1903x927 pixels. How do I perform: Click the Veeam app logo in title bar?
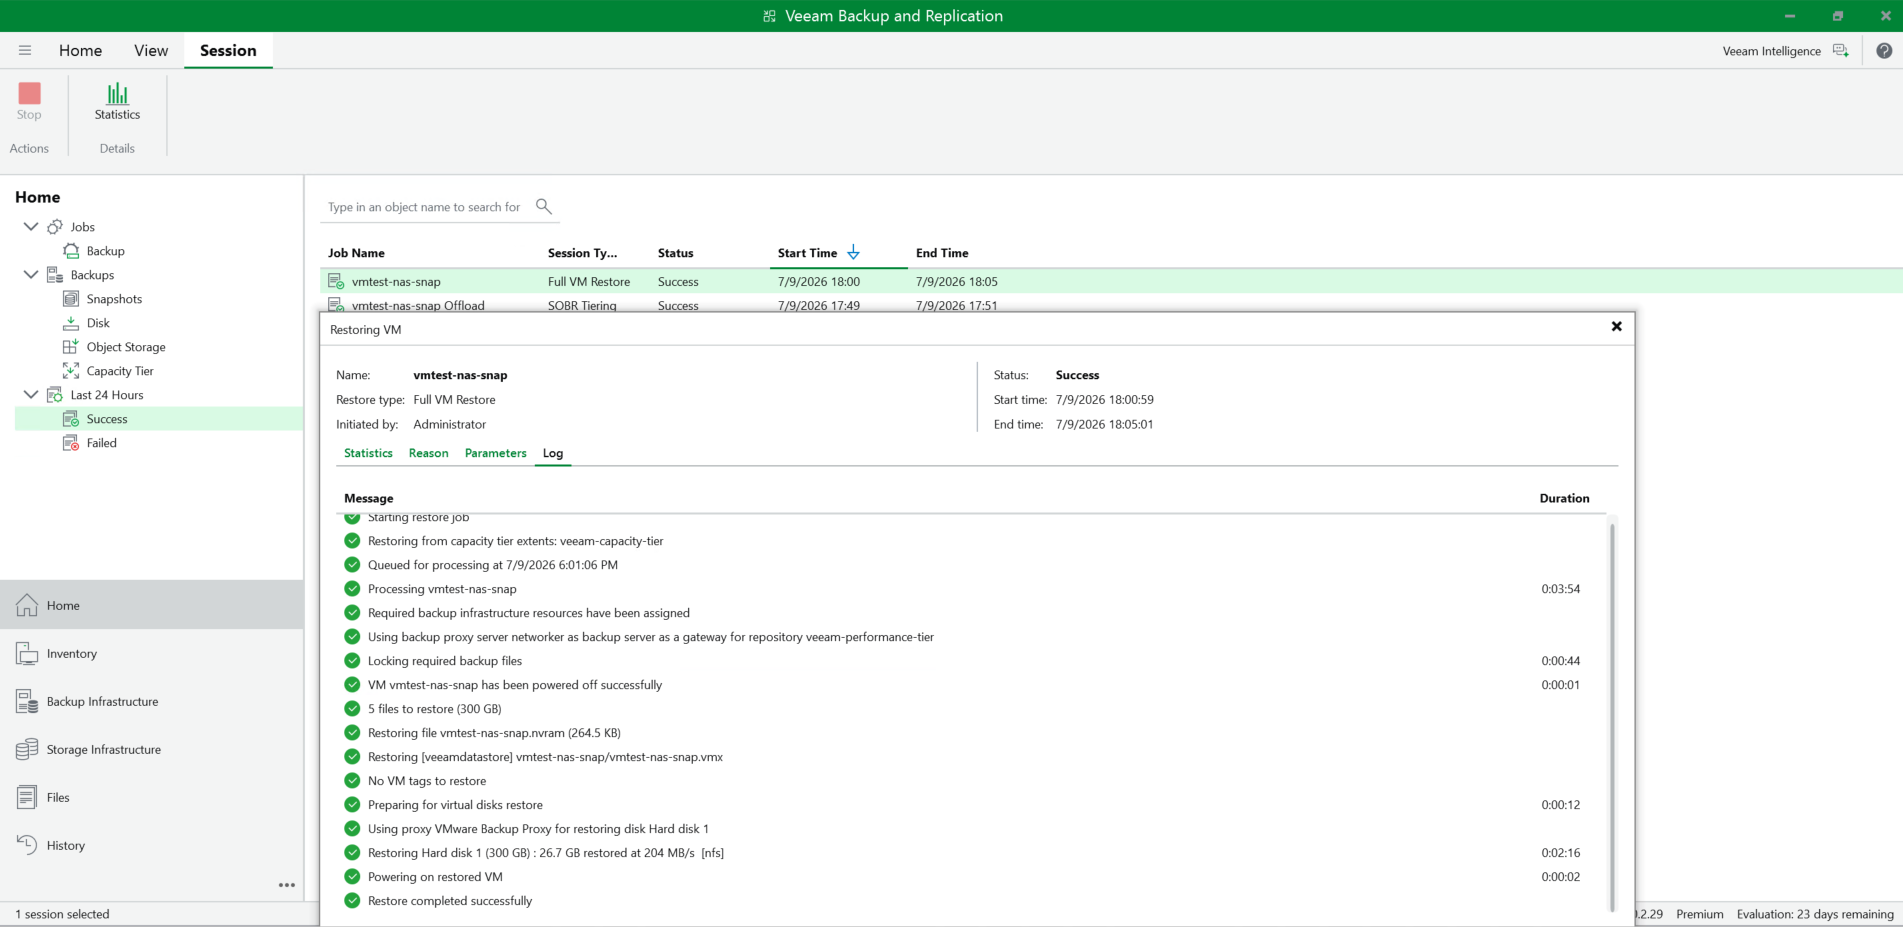(x=769, y=16)
